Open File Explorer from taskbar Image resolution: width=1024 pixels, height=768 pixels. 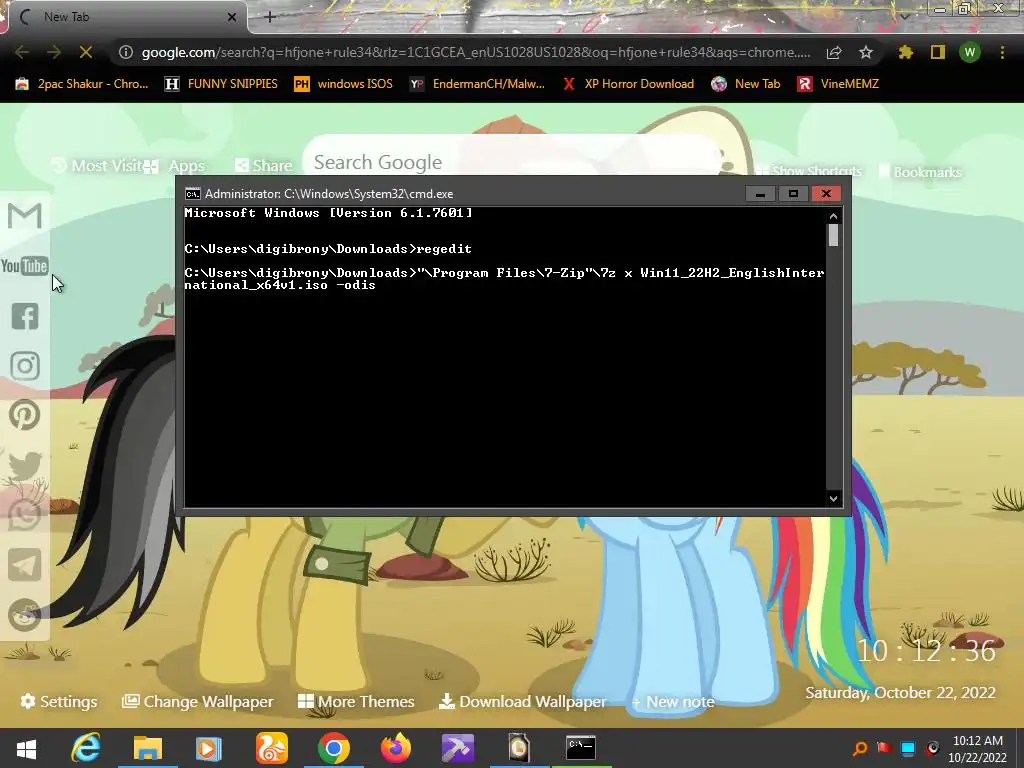point(148,748)
